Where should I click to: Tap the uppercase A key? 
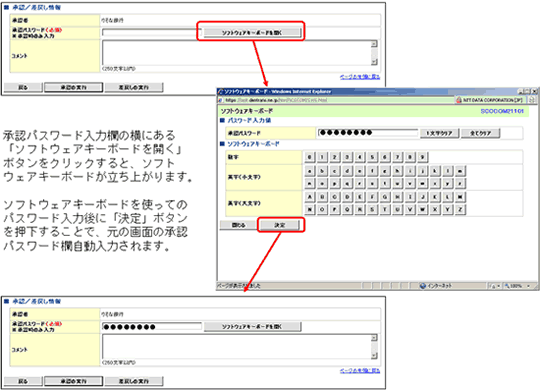pos(310,197)
